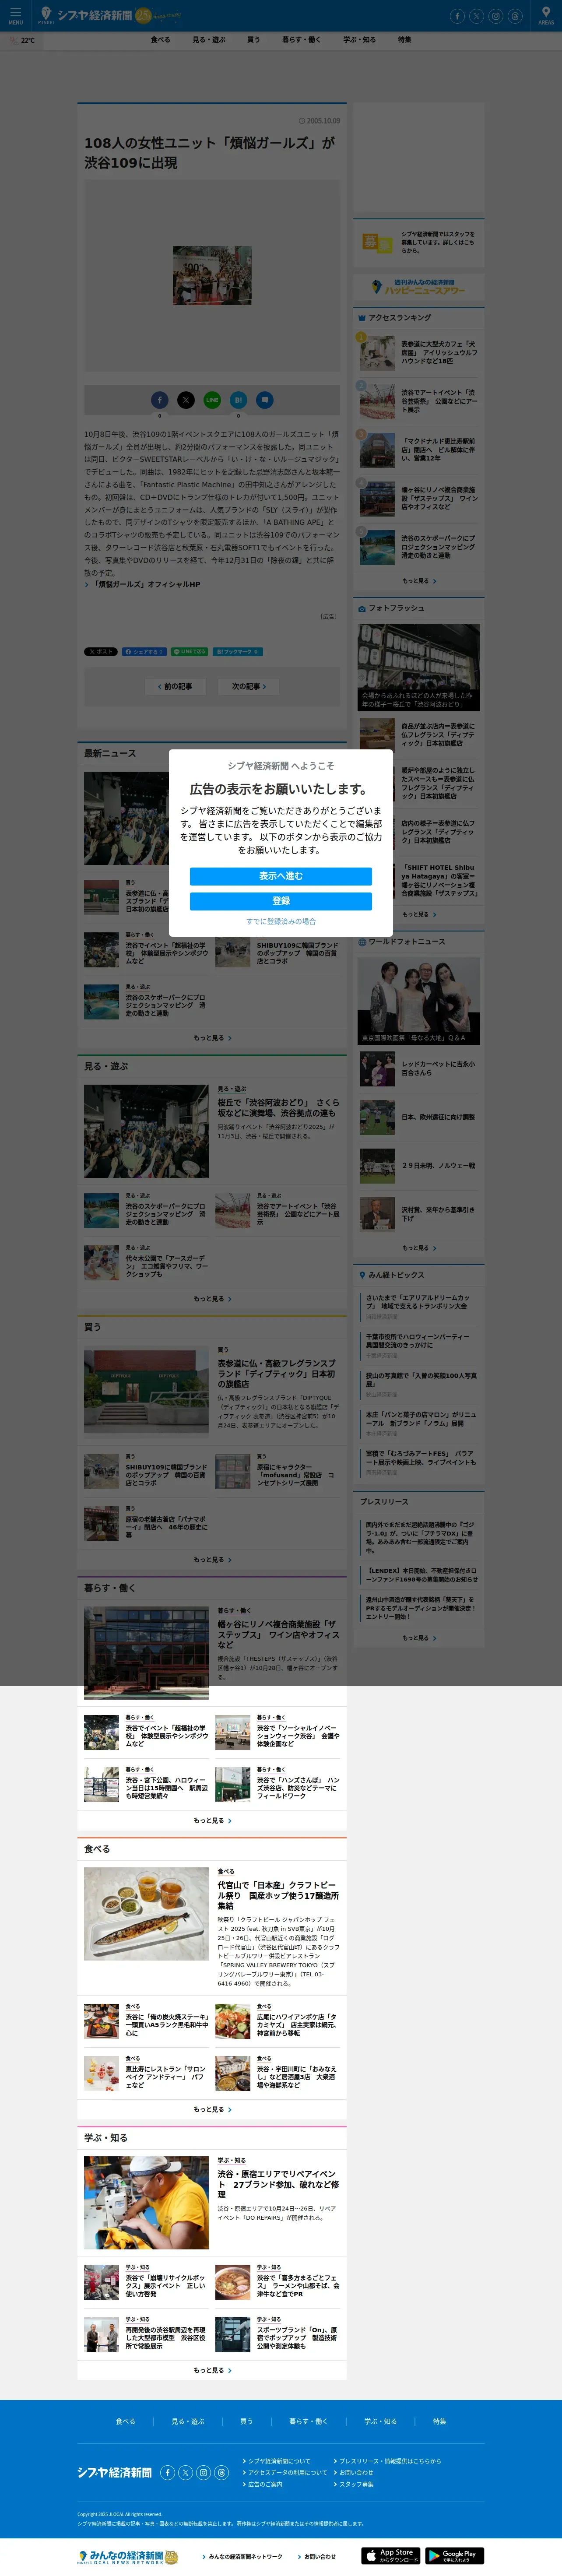562x2576 pixels.
Task: Click the round blue comment share icon
Action: [265, 399]
